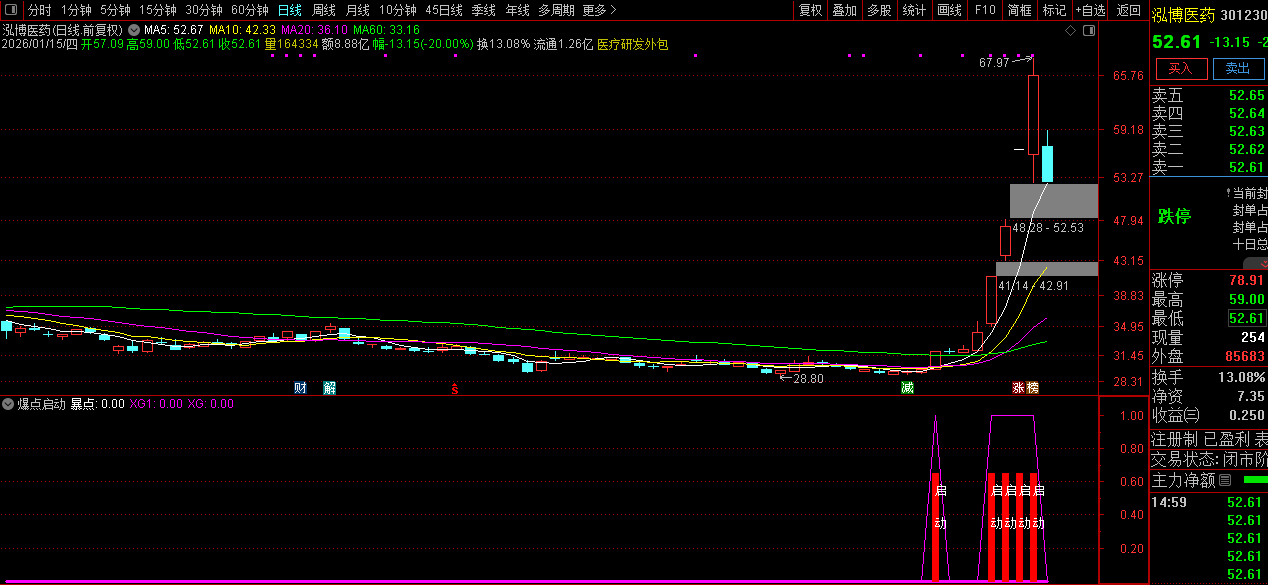Switch to 月线 monthly chart
The image size is (1268, 585).
point(357,10)
